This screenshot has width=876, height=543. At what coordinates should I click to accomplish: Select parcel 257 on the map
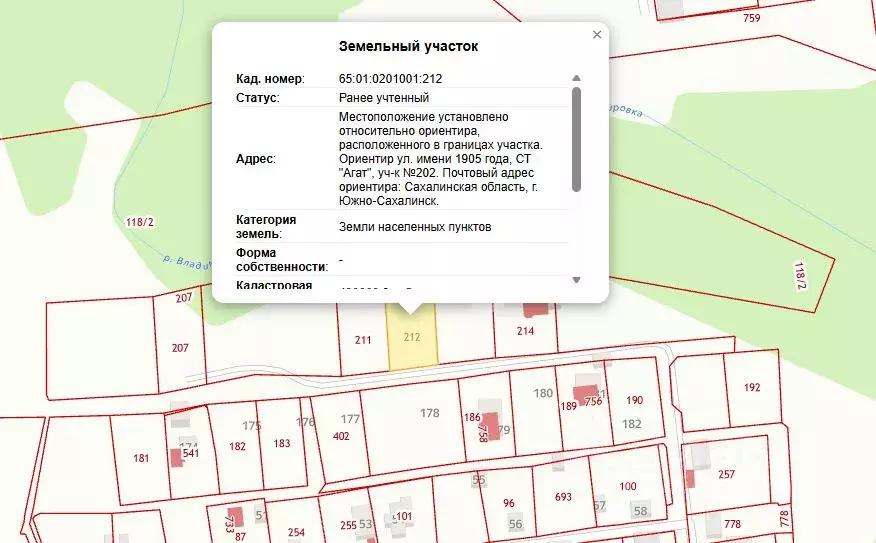tap(727, 474)
